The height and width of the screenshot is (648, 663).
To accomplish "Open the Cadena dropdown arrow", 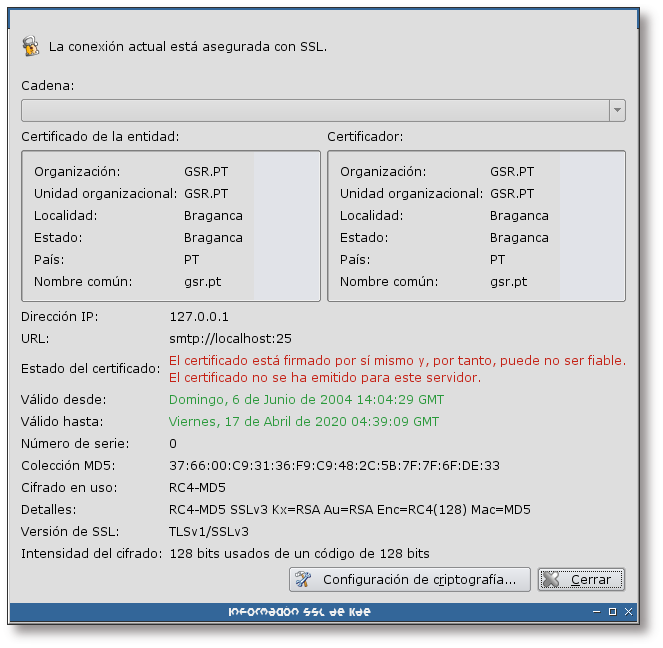I will point(617,110).
